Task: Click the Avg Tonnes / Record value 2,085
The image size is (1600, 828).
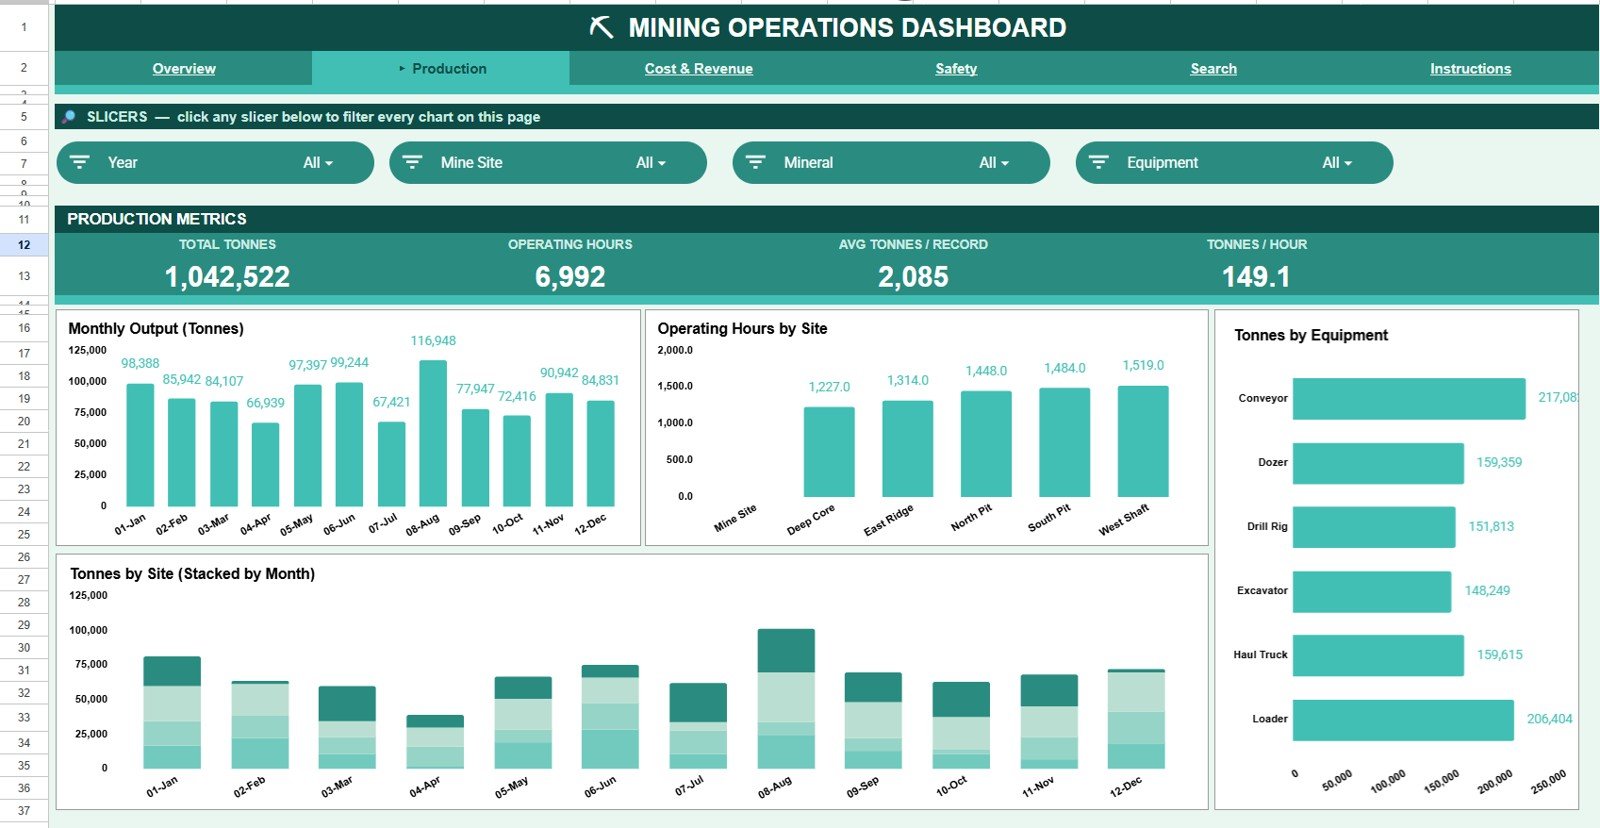Action: click(913, 277)
